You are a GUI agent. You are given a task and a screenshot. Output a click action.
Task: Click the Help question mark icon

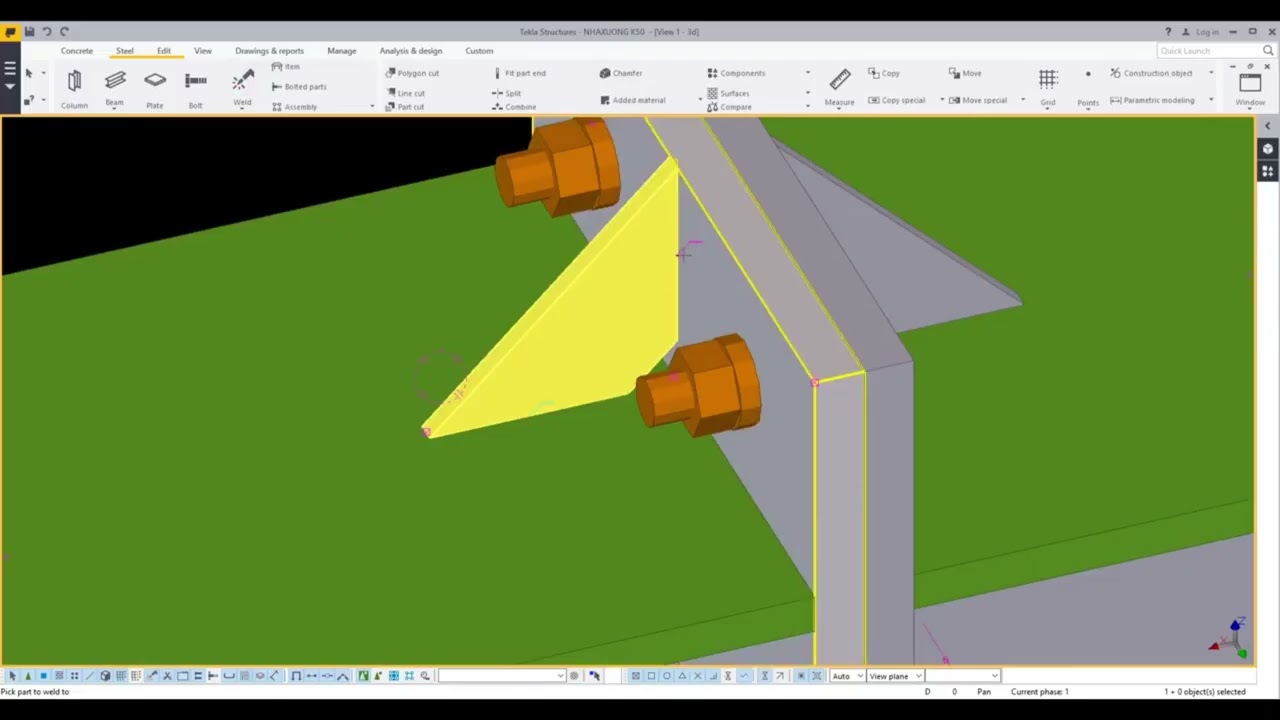pos(1168,32)
